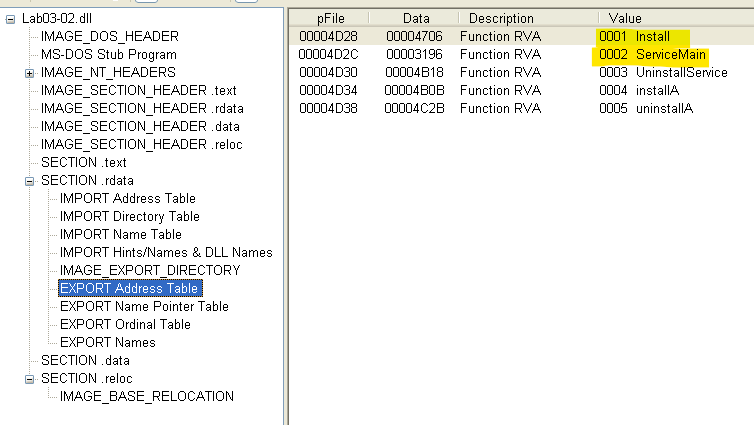Expand the IMAGE_NT_HEADERS node
The height and width of the screenshot is (425, 754).
tap(29, 73)
